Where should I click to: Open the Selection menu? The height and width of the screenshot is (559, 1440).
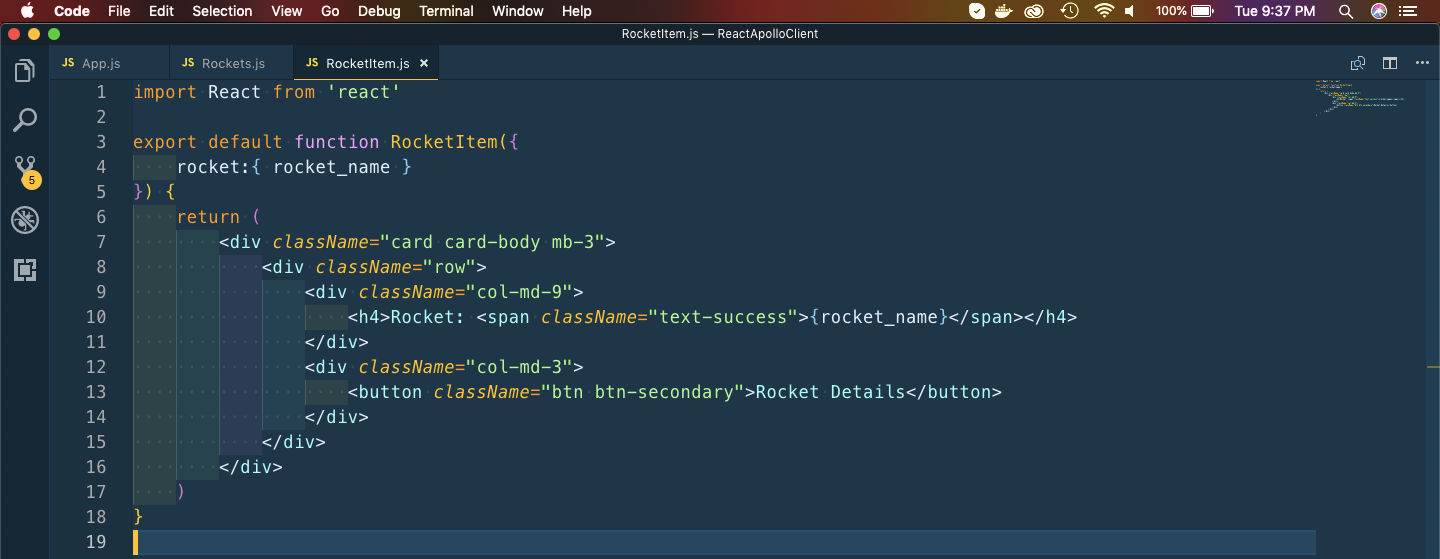pos(222,11)
